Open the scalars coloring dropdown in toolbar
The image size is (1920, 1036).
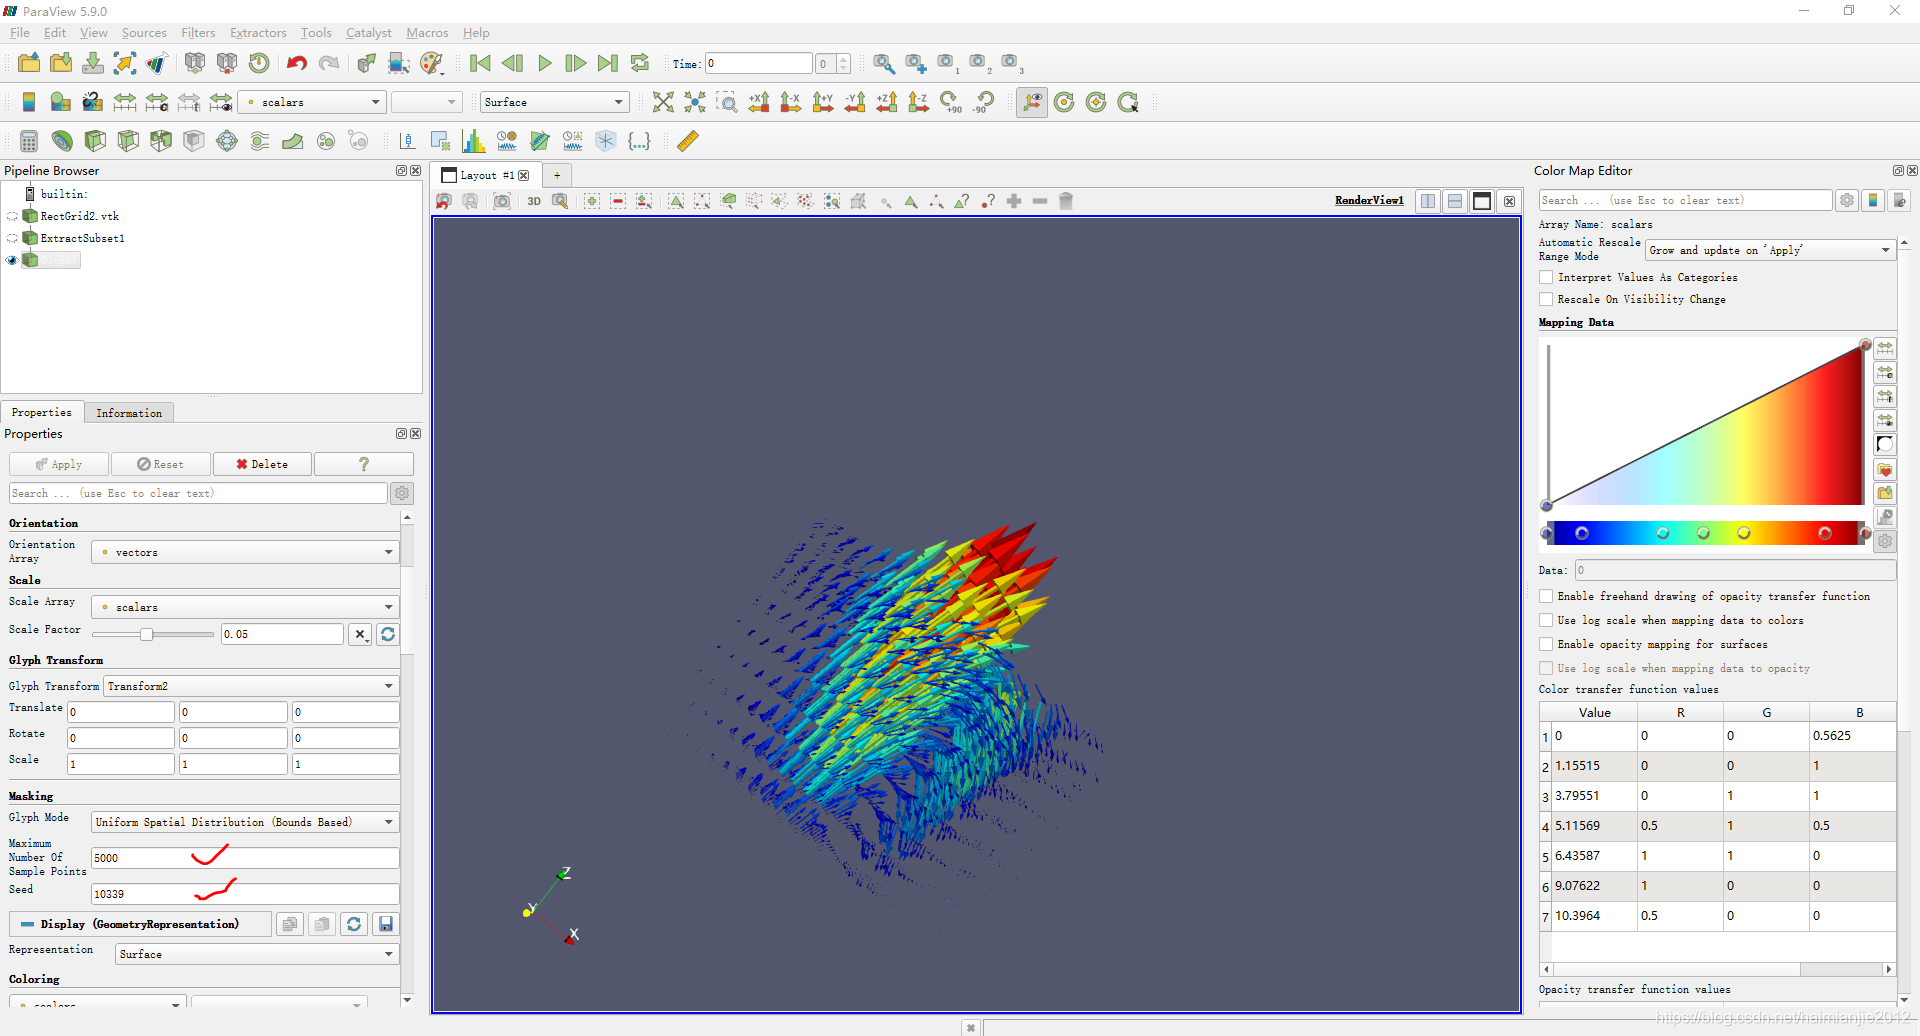(x=312, y=102)
